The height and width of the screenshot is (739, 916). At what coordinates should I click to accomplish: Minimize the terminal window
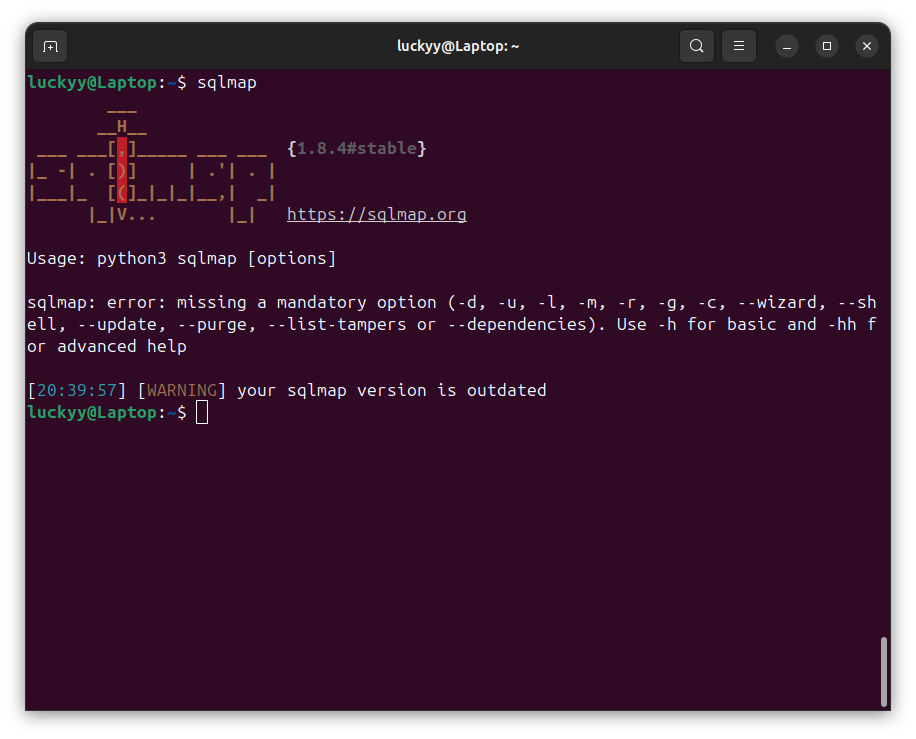(x=787, y=46)
